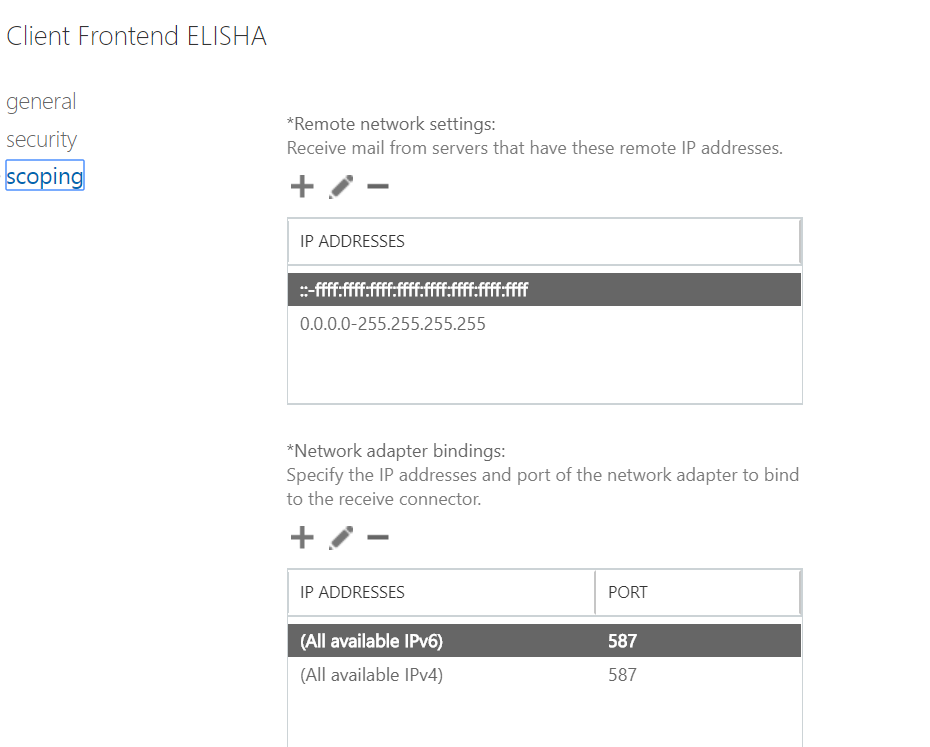The height and width of the screenshot is (747, 930).
Task: Select the scoping section link
Action: (44, 176)
